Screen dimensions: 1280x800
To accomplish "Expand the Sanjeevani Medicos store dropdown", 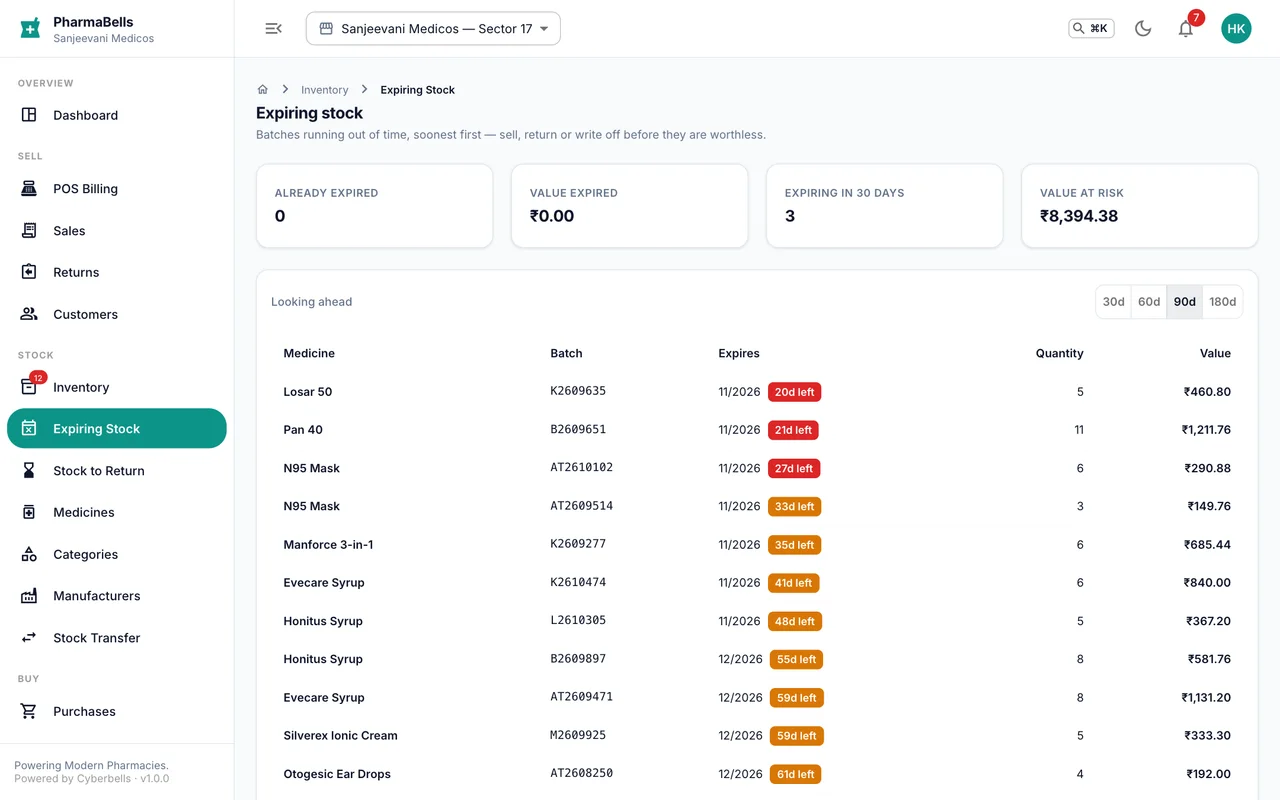I will [433, 29].
